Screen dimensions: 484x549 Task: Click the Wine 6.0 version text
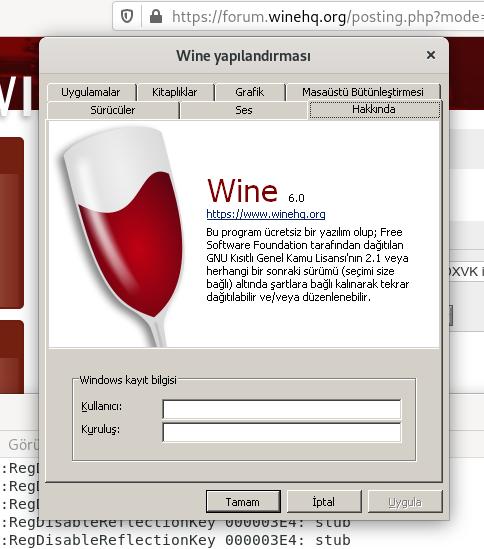pos(296,198)
